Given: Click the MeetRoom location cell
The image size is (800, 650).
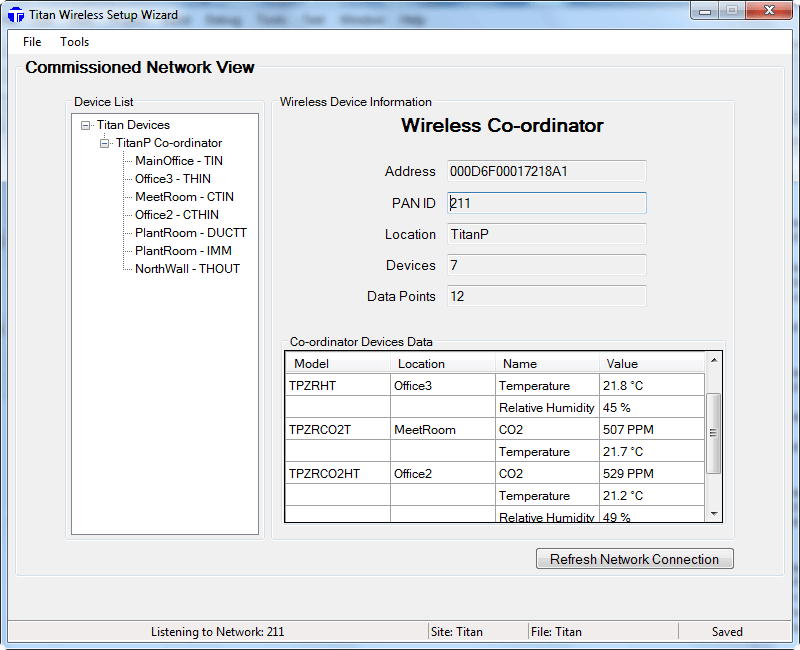Looking at the screenshot, I should pos(443,430).
